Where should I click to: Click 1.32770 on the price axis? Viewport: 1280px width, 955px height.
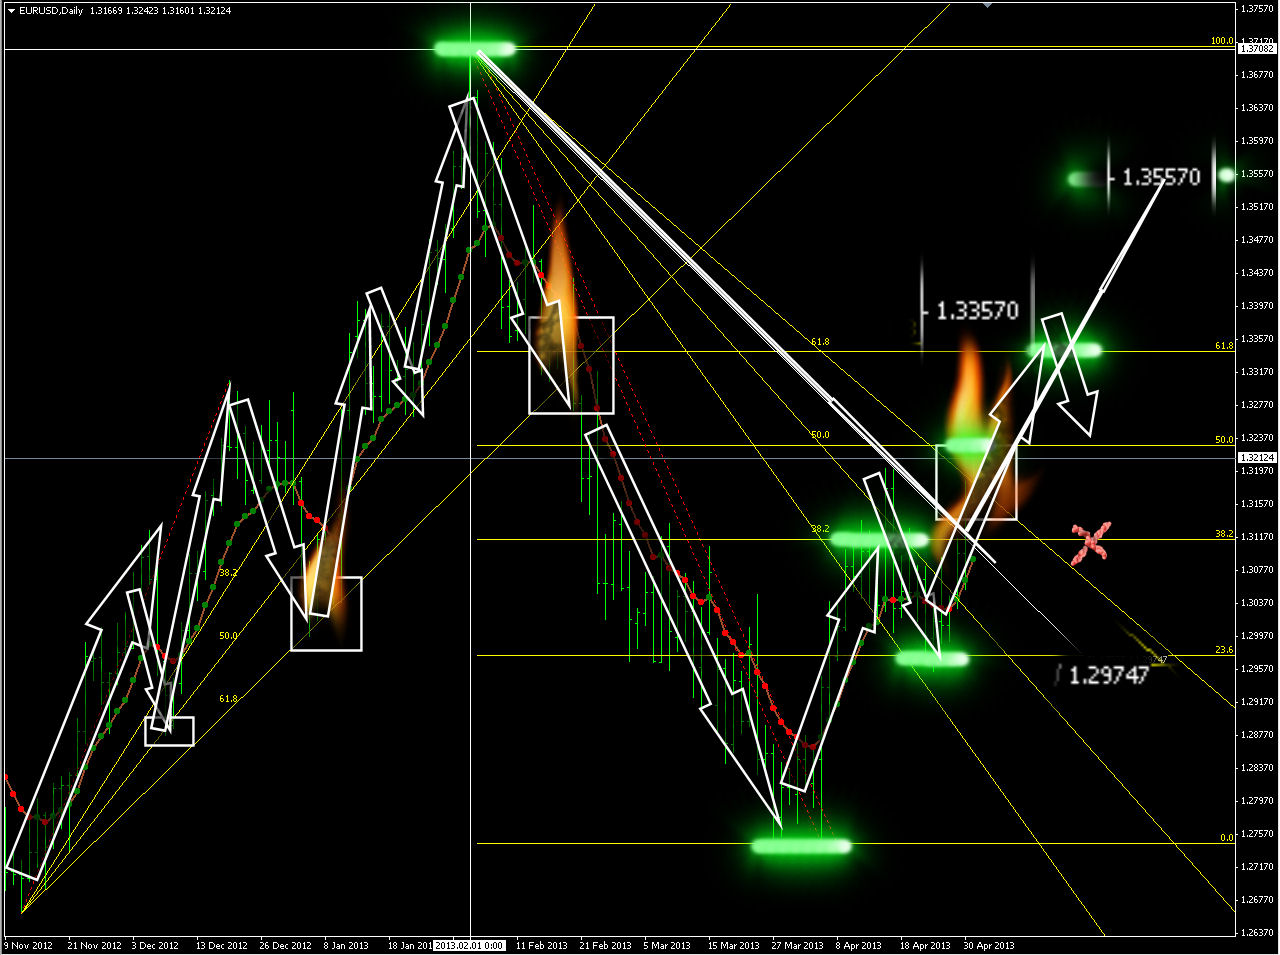1259,405
